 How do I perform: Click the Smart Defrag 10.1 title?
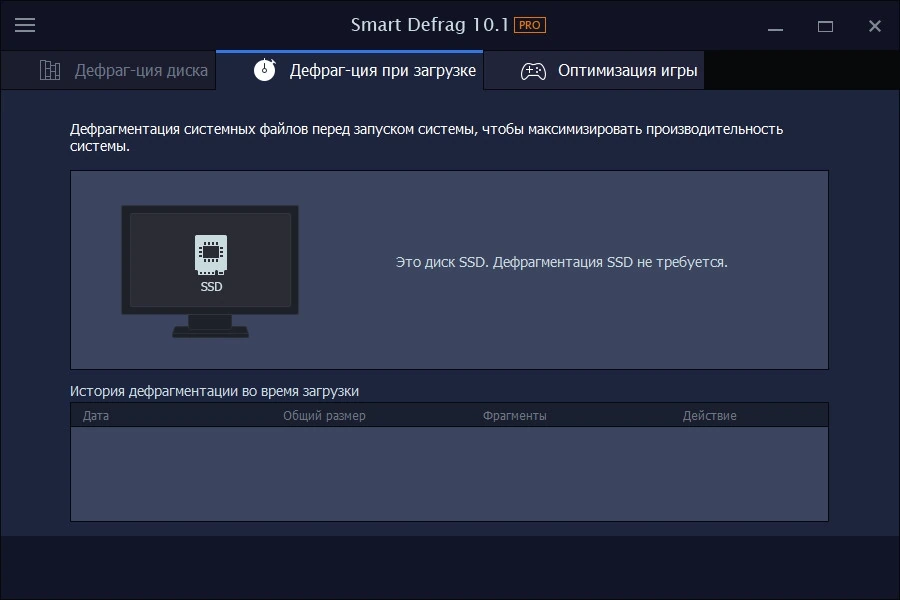tap(430, 25)
